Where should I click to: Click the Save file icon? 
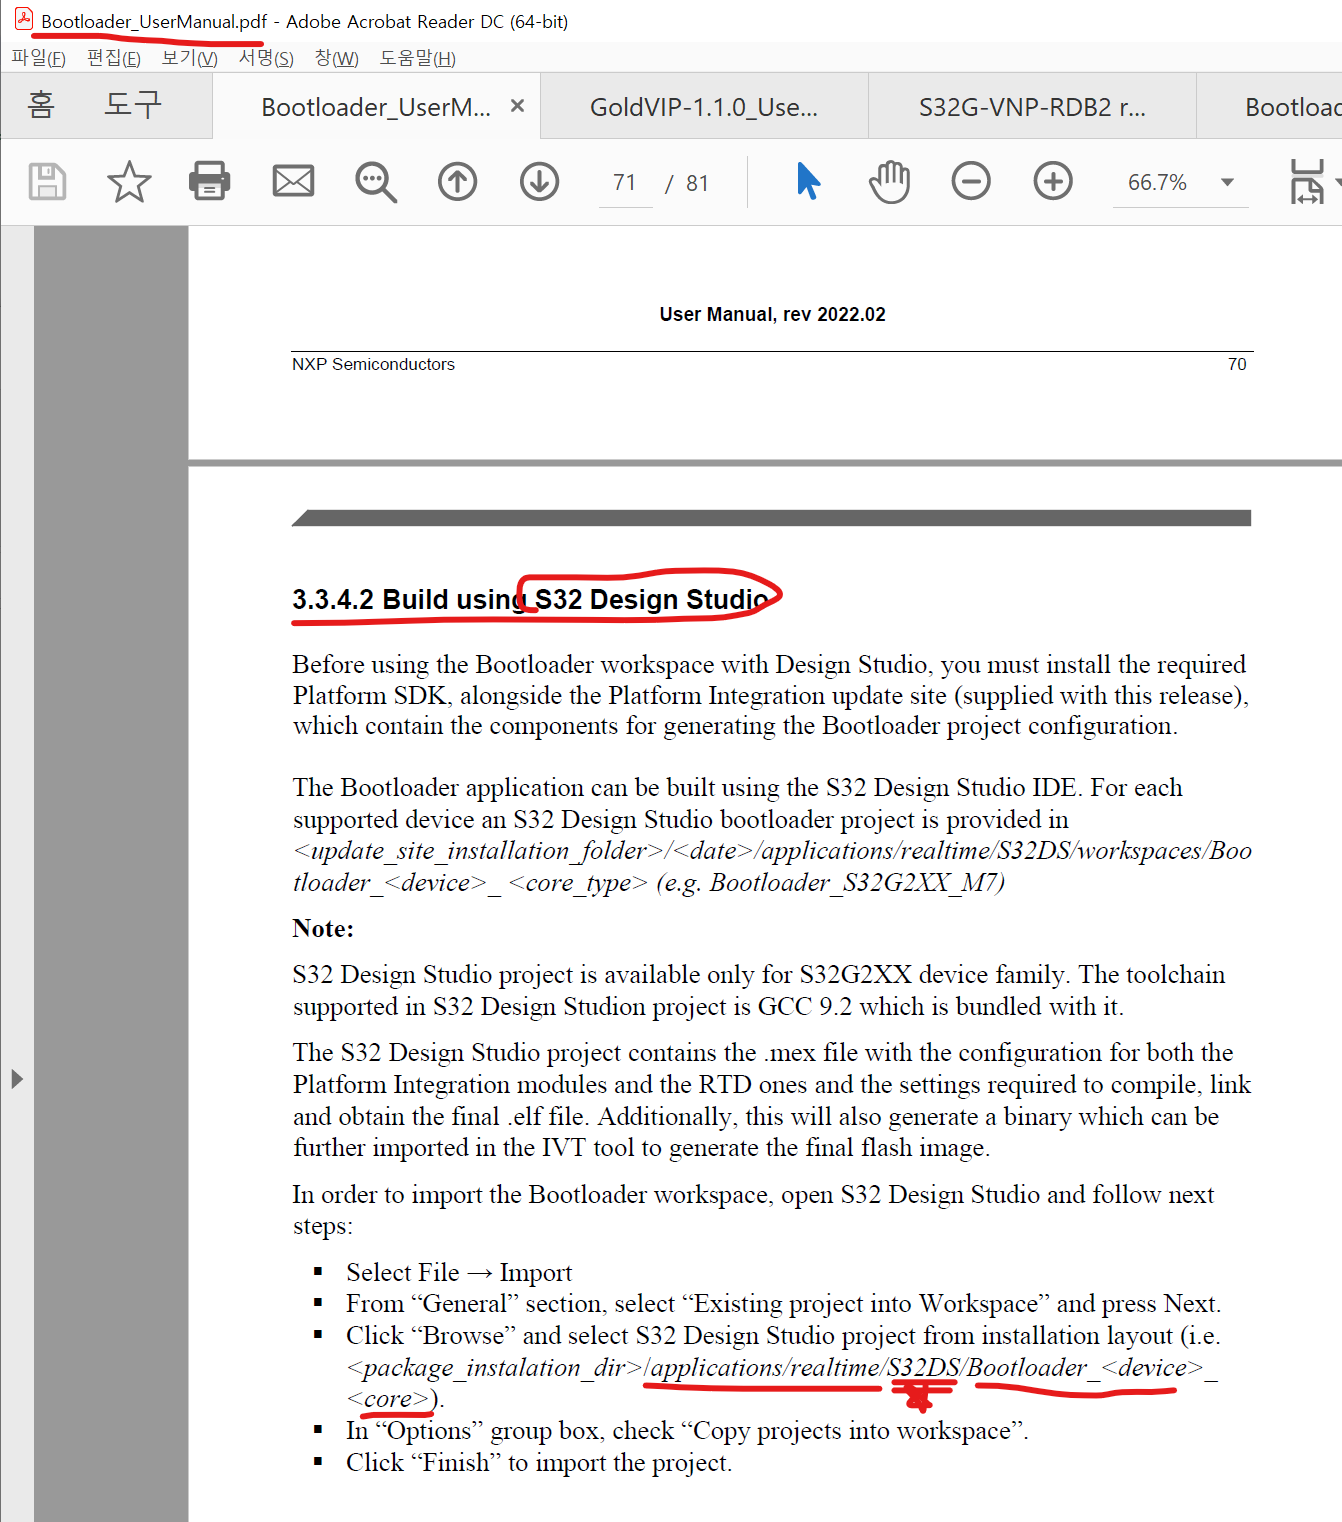(x=47, y=182)
